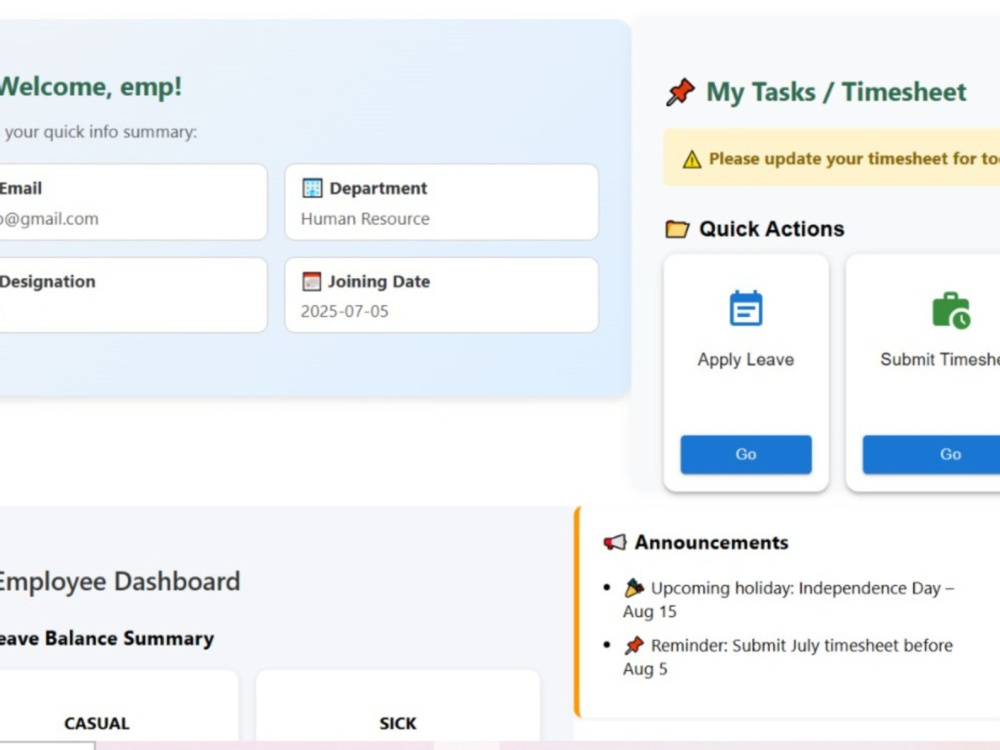The width and height of the screenshot is (1000, 750).
Task: Click the party popper icon for holiday announcement
Action: (634, 587)
